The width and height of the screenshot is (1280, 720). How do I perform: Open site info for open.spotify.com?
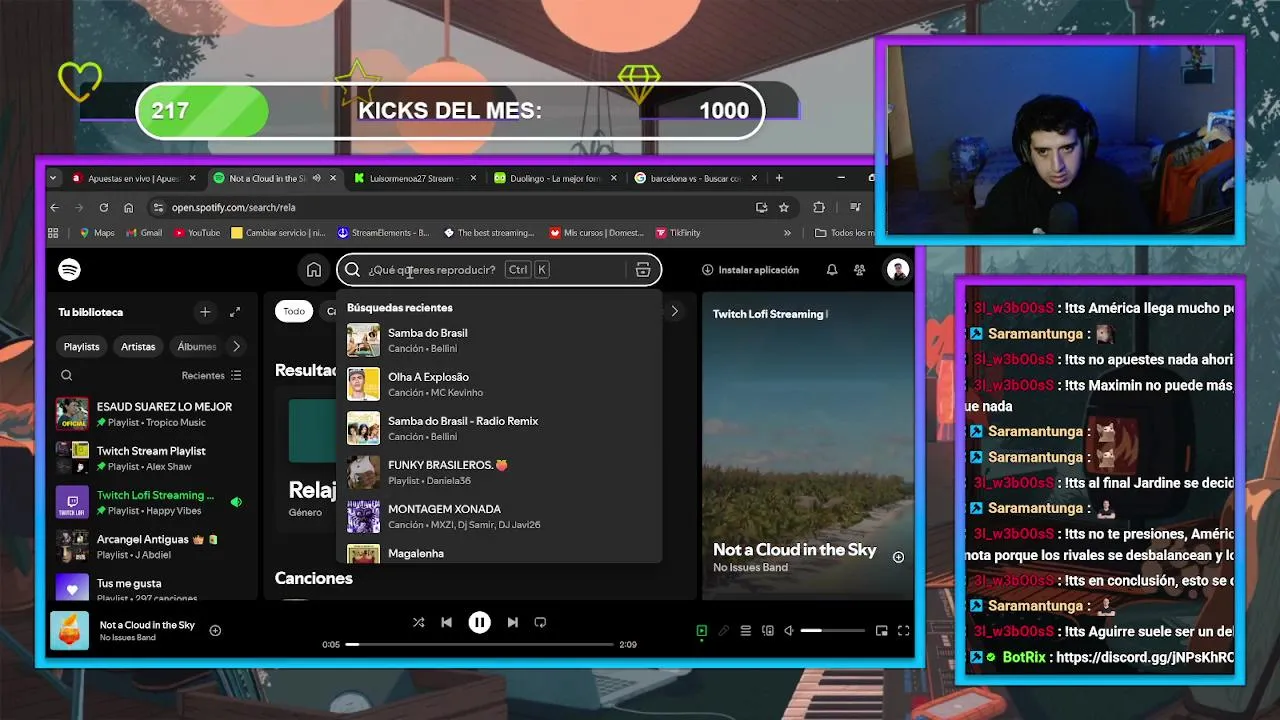tap(158, 208)
